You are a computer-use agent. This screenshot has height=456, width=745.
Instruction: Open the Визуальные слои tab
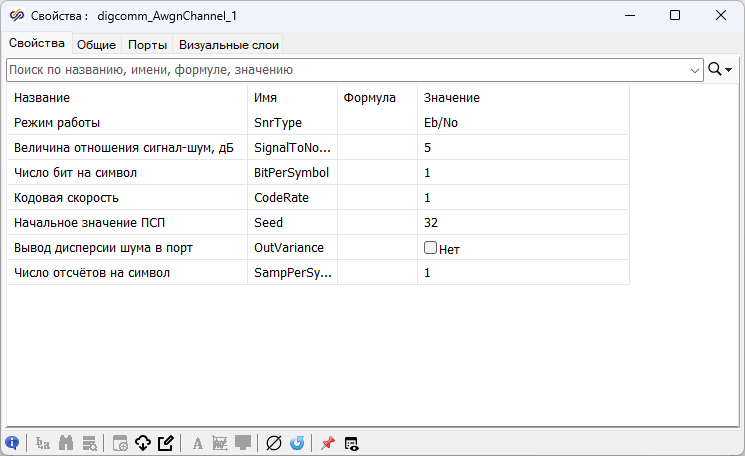[x=228, y=44]
